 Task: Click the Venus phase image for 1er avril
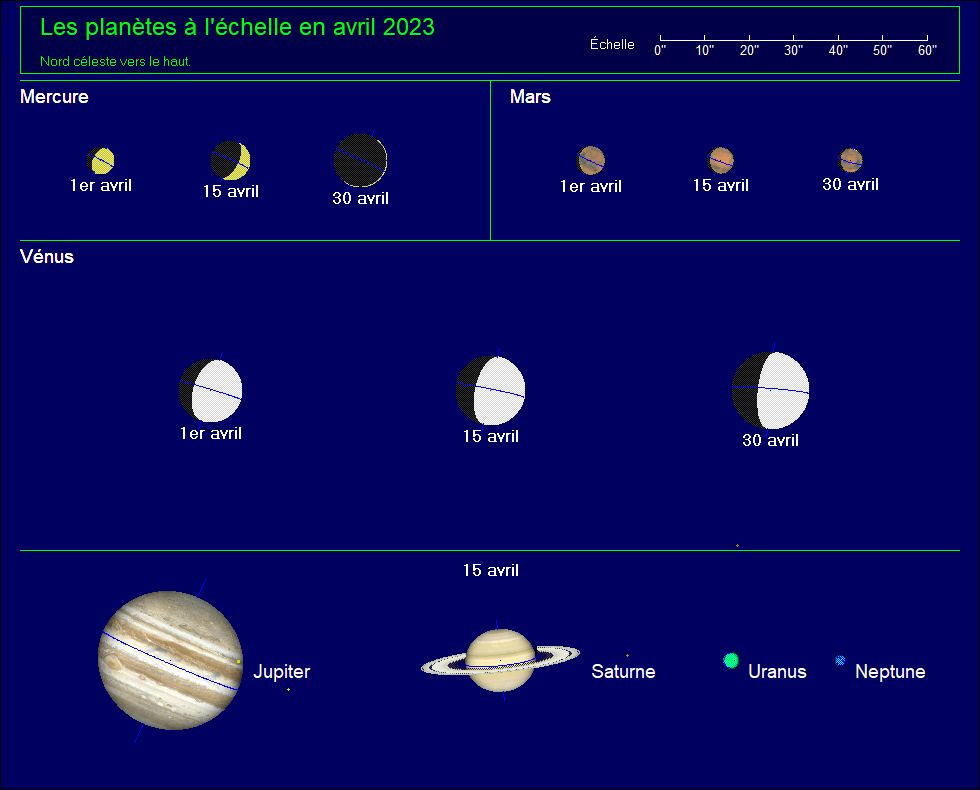(x=211, y=391)
